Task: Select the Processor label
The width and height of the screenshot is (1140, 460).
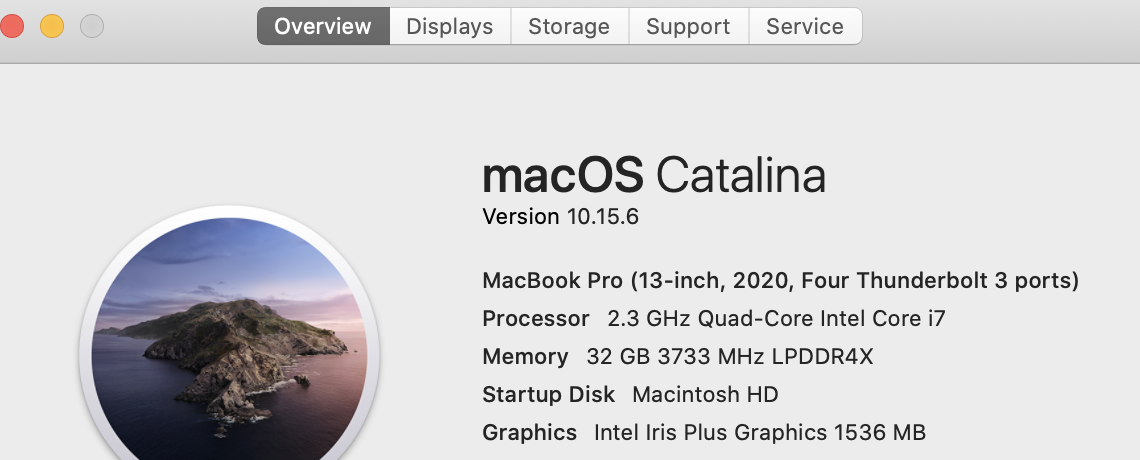Action: (x=536, y=319)
